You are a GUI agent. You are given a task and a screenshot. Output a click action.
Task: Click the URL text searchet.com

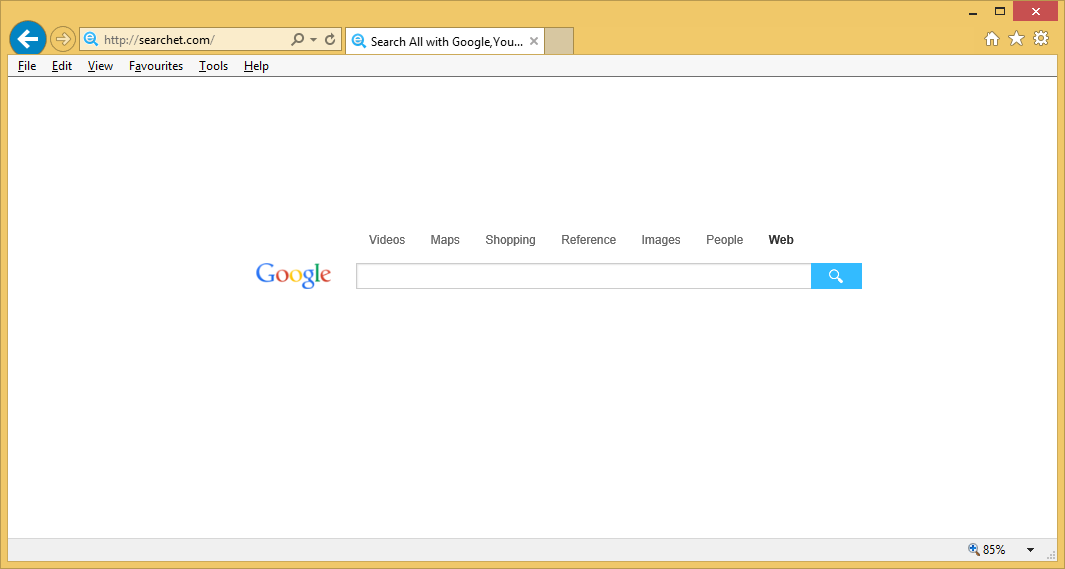click(x=177, y=39)
